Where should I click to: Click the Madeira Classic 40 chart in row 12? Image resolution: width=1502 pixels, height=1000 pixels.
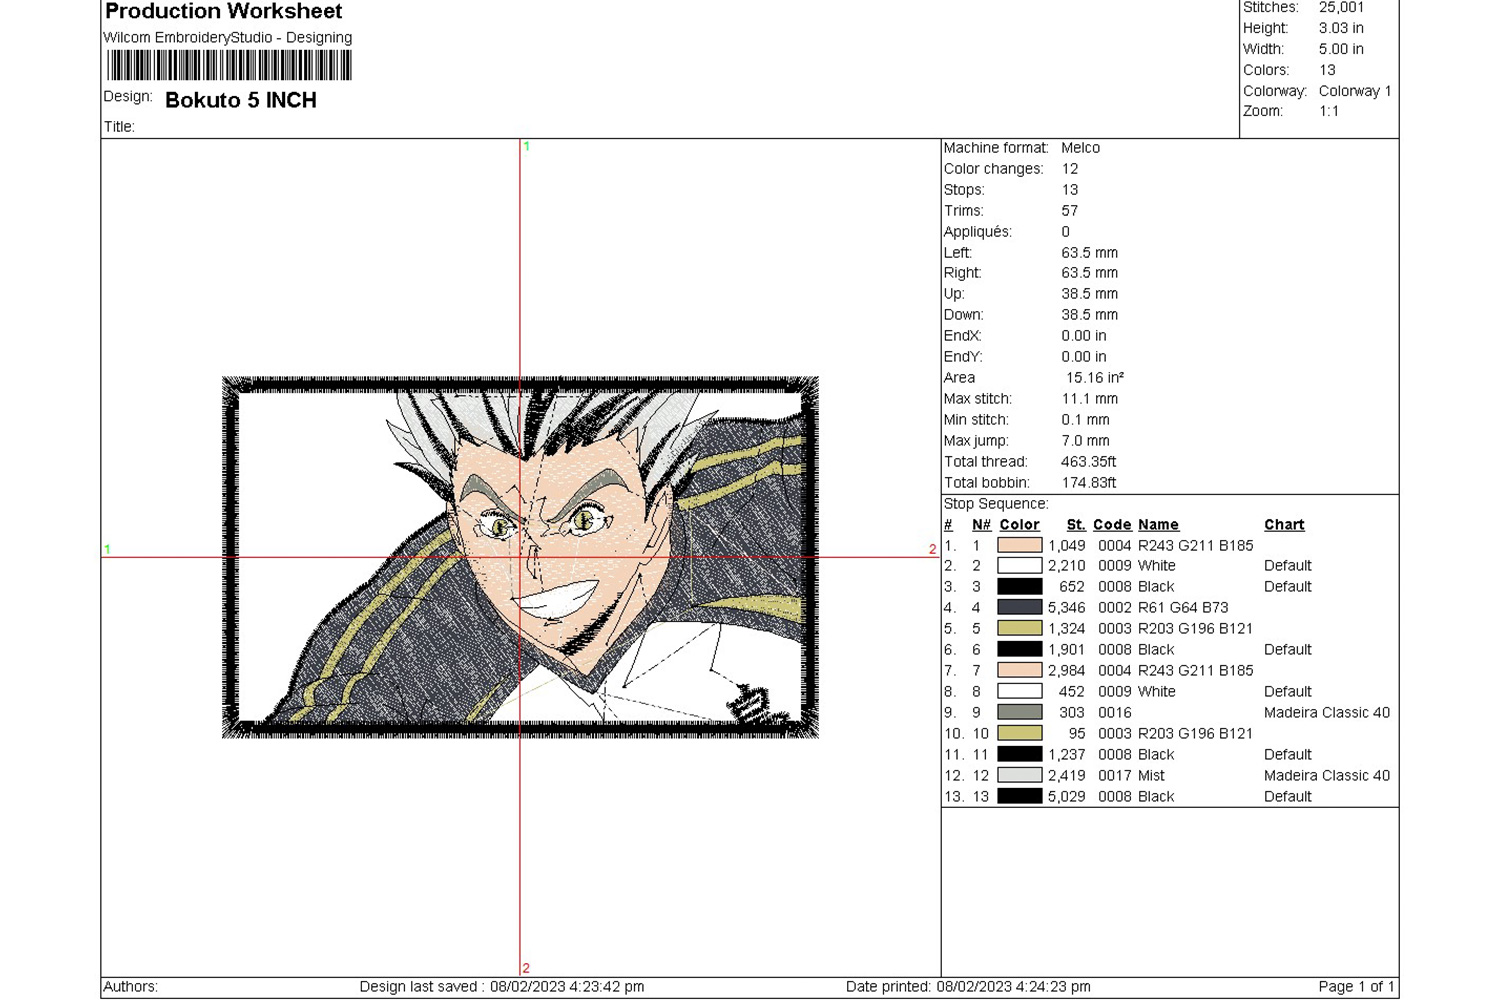[1326, 776]
